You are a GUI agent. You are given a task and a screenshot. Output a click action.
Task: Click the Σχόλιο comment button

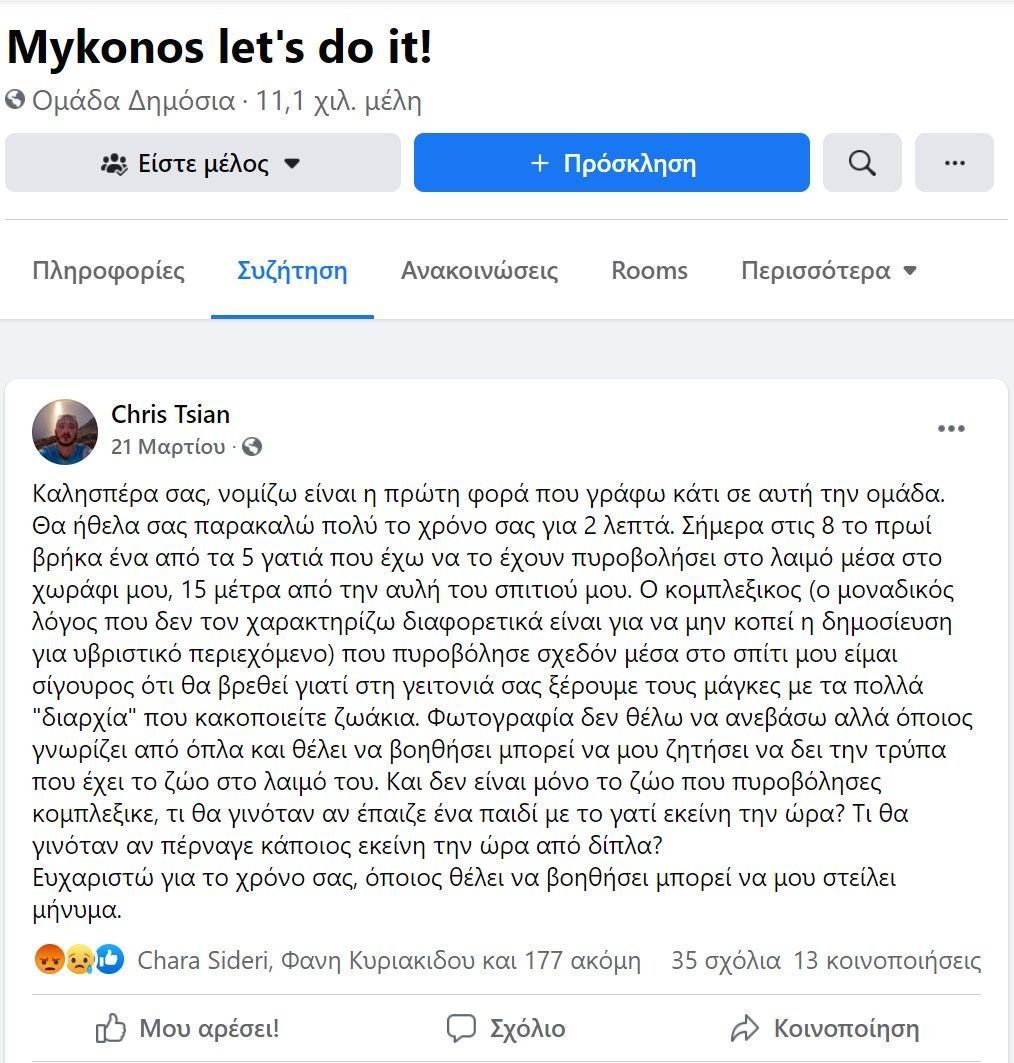coord(506,1028)
